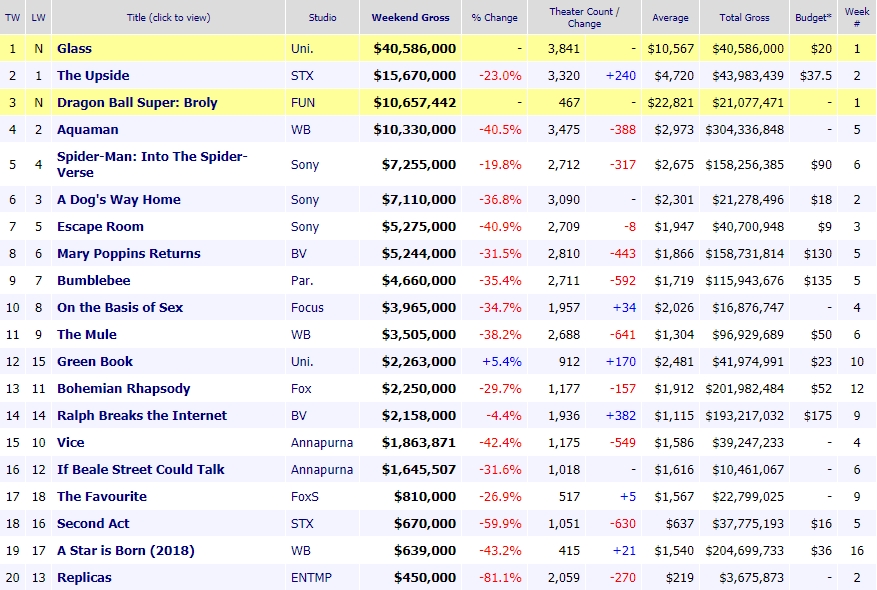The width and height of the screenshot is (877, 590).
Task: Select the $10,330,000 weekend gross value
Action: (414, 130)
